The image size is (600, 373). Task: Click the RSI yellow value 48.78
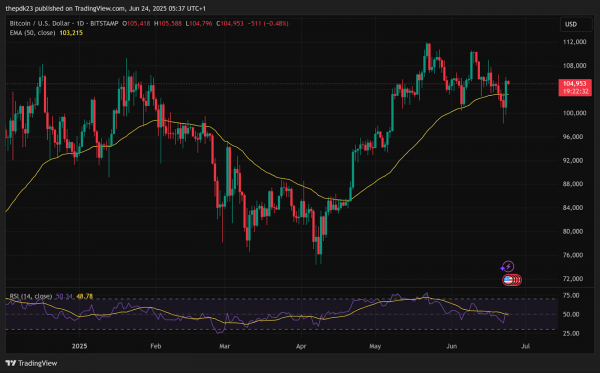[x=85, y=296]
